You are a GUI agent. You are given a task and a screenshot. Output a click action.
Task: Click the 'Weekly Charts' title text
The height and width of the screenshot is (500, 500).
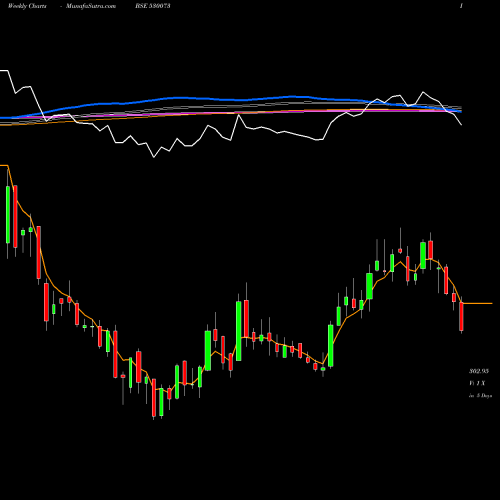coord(27,6)
